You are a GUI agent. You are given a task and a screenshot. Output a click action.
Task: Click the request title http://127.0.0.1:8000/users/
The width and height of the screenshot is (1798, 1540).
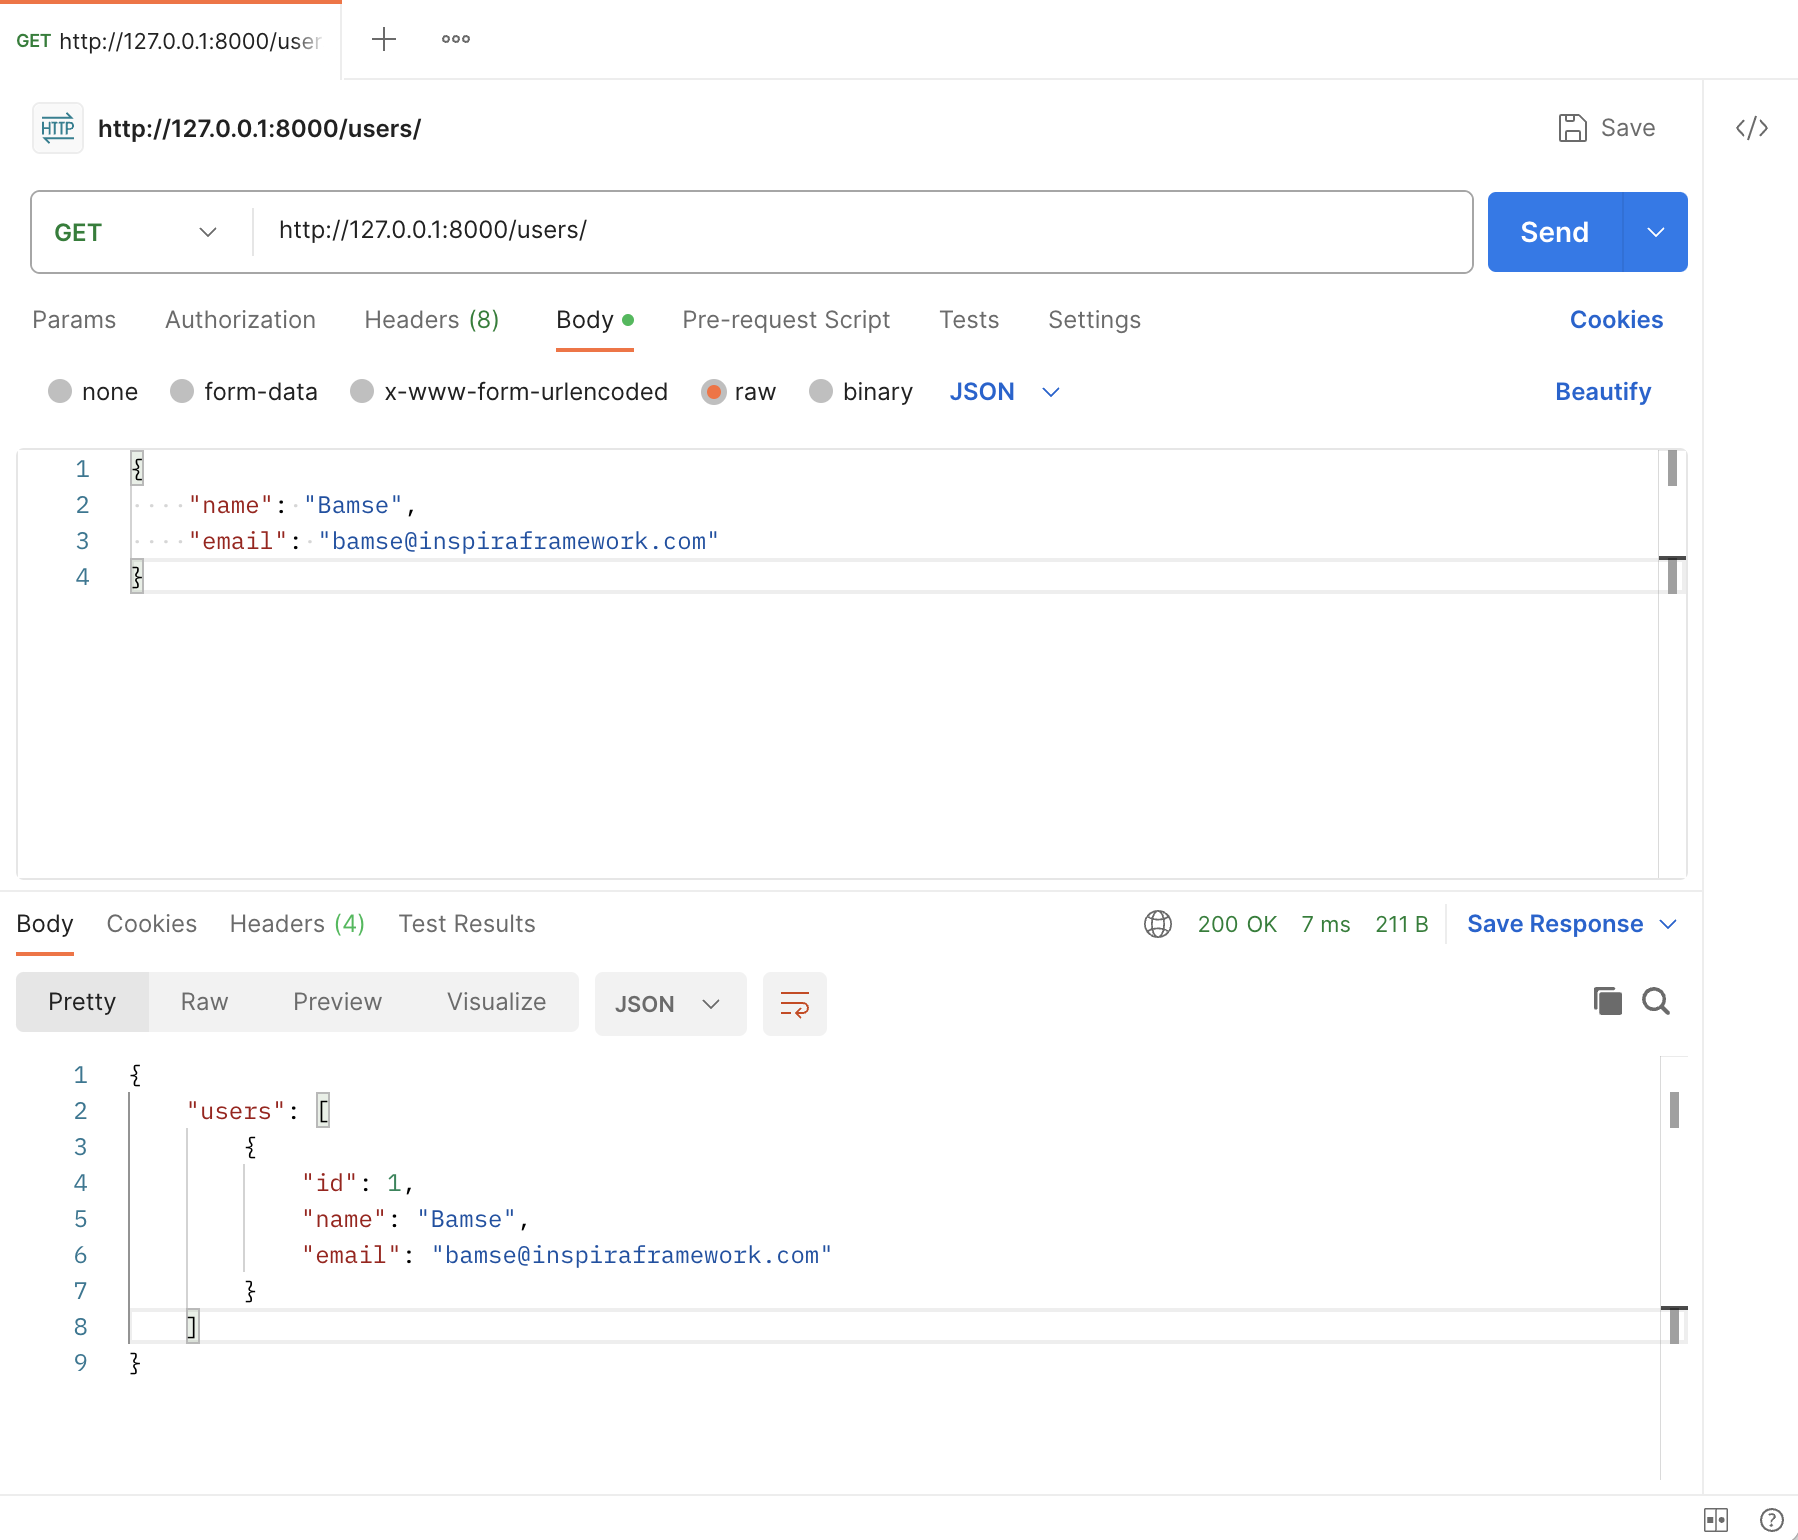(259, 129)
